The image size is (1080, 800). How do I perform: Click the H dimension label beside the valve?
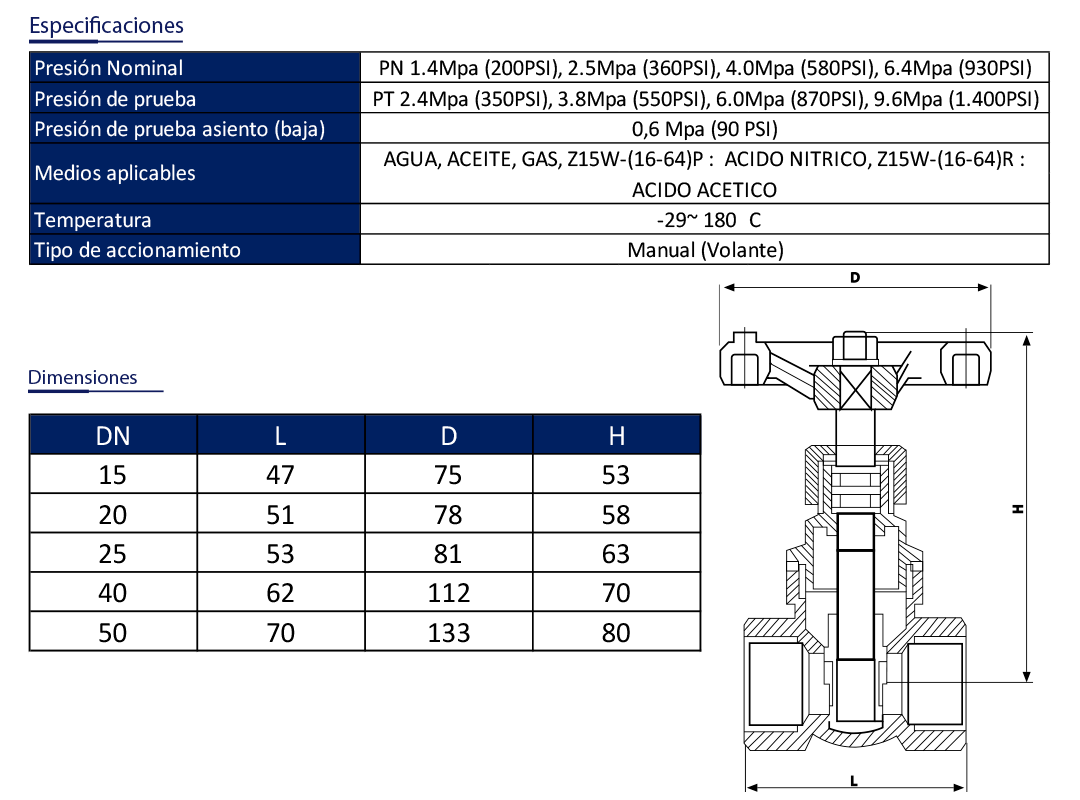coord(1018,509)
